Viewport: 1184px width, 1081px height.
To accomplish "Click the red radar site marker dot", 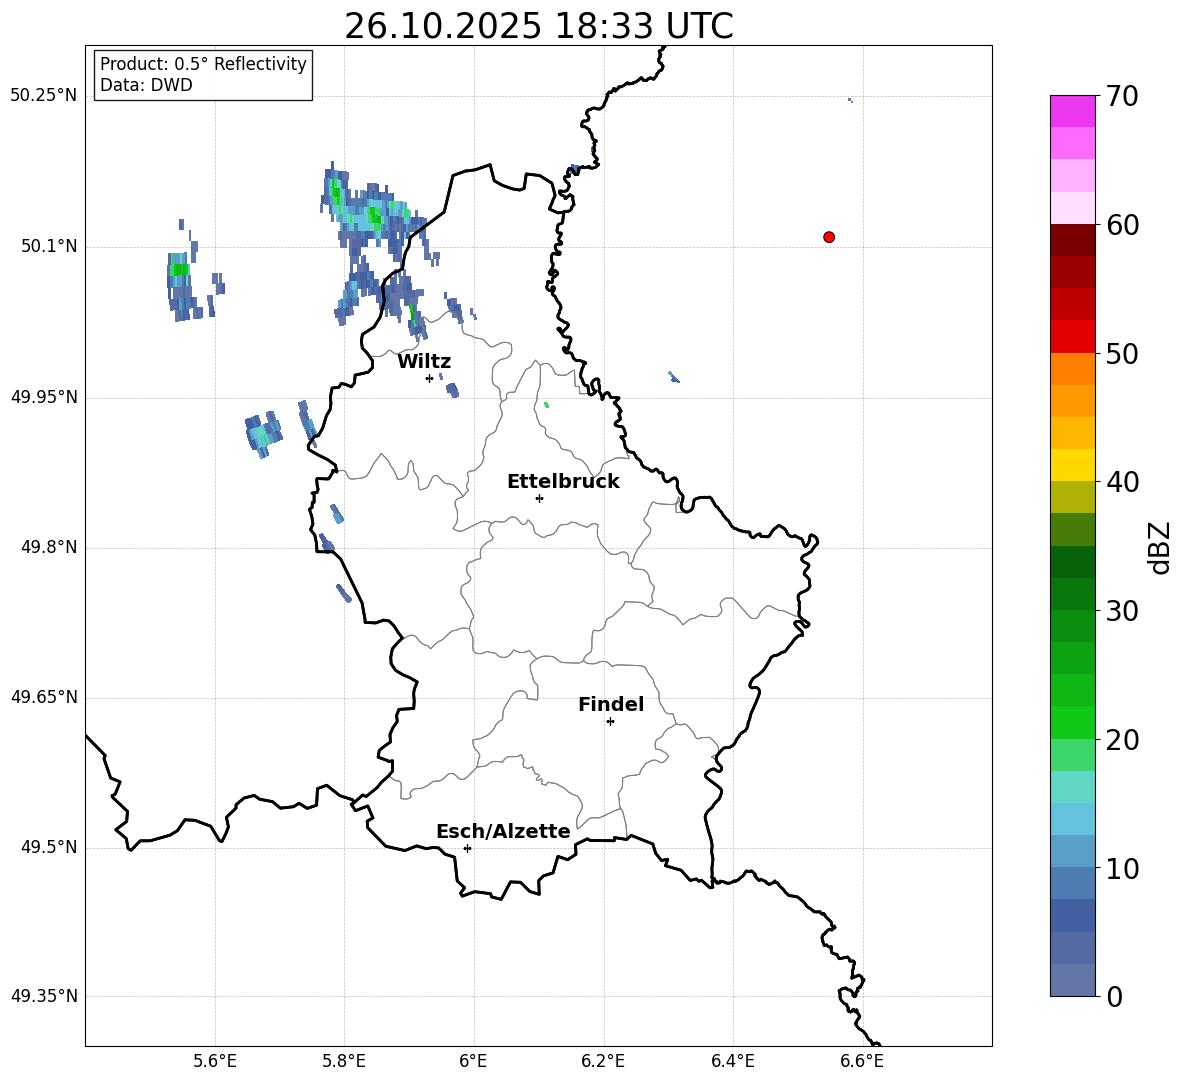I will [x=828, y=237].
